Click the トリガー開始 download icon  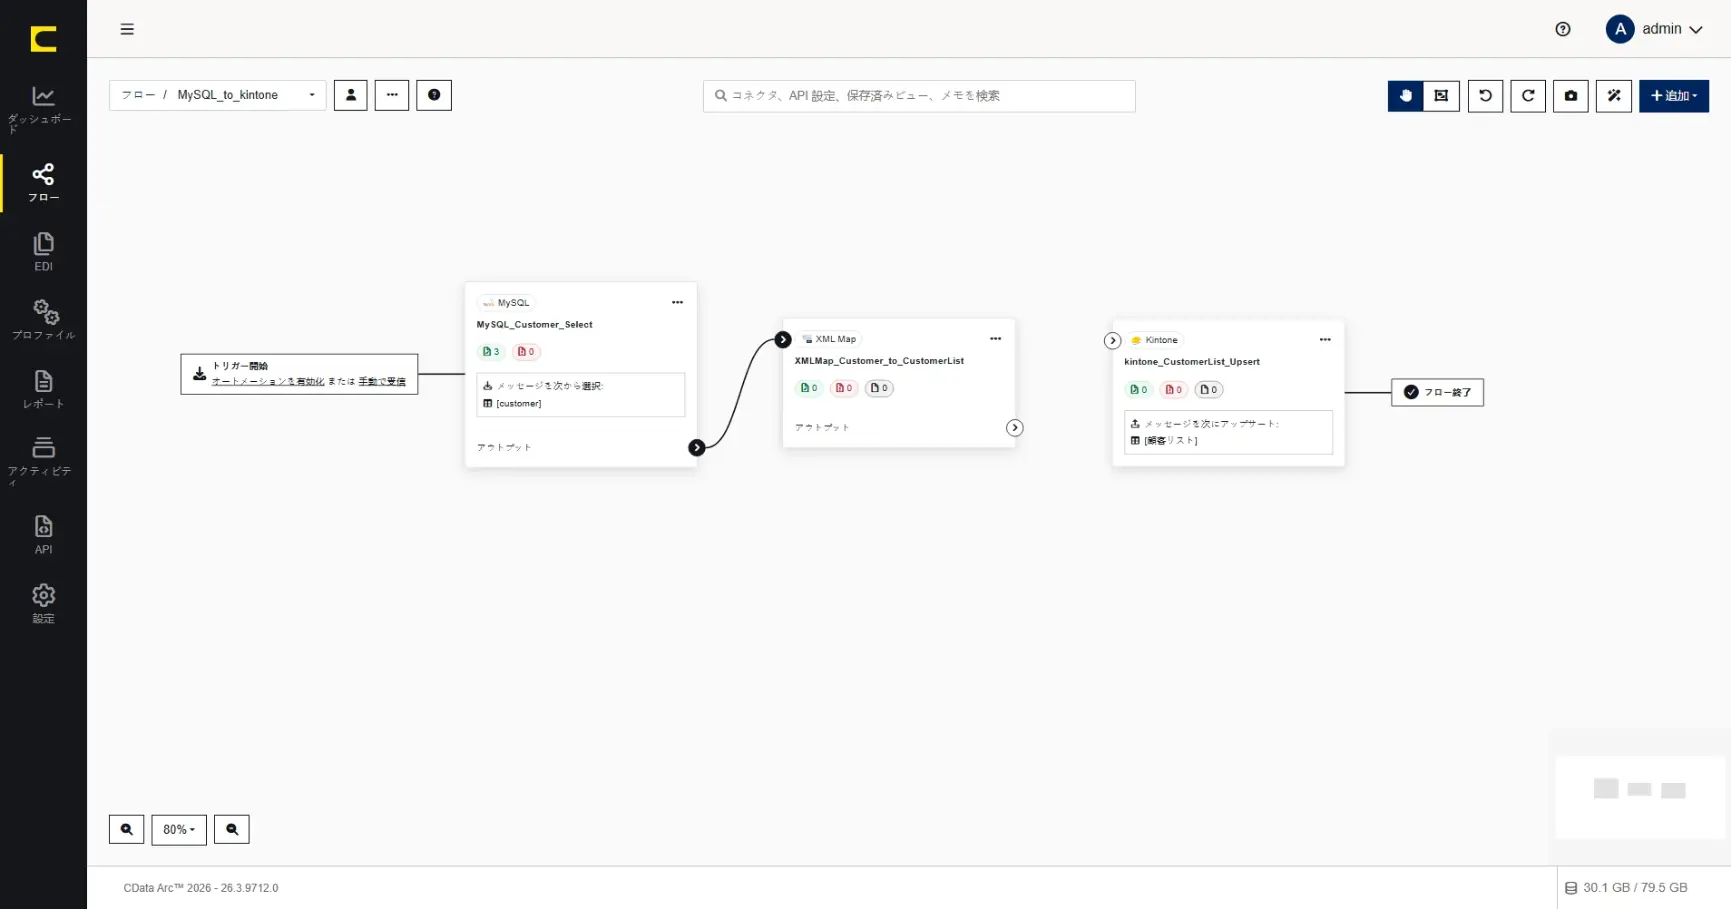(200, 374)
